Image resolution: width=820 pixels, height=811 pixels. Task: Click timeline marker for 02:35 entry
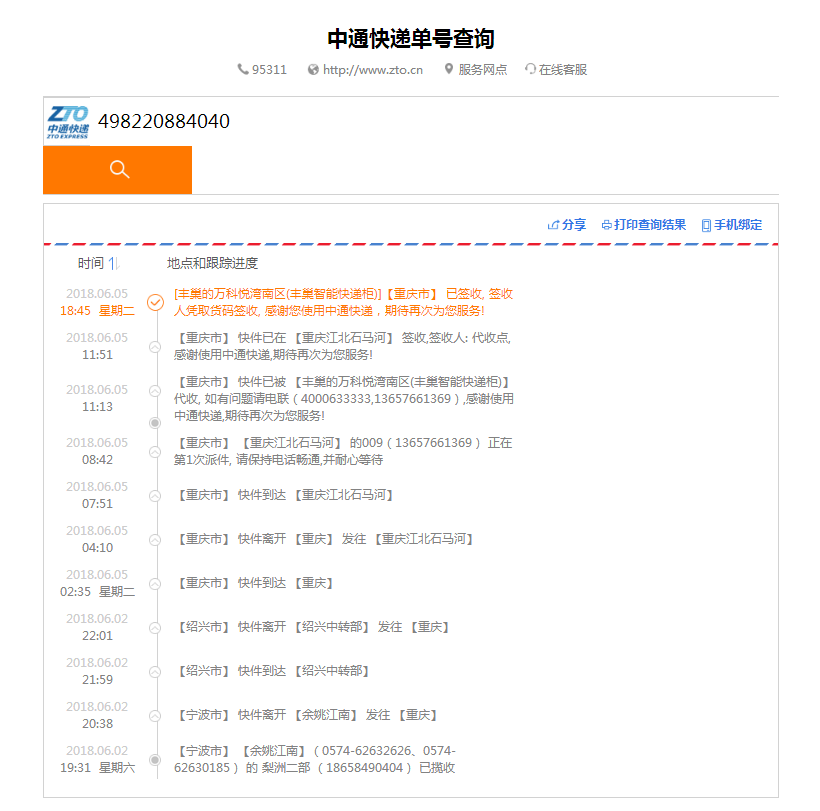[155, 584]
